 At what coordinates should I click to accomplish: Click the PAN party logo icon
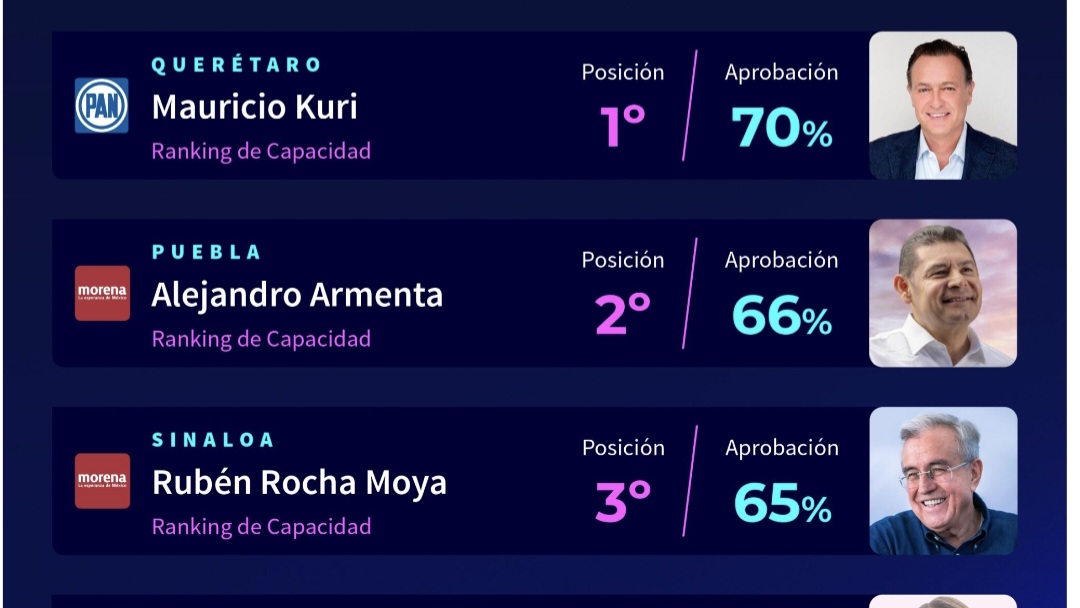click(102, 105)
